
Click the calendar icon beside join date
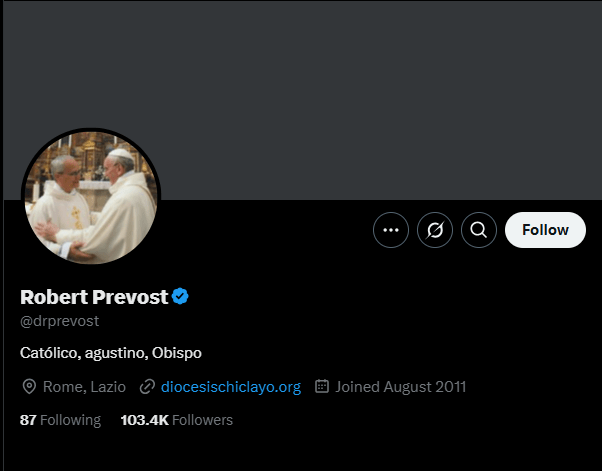click(x=322, y=386)
